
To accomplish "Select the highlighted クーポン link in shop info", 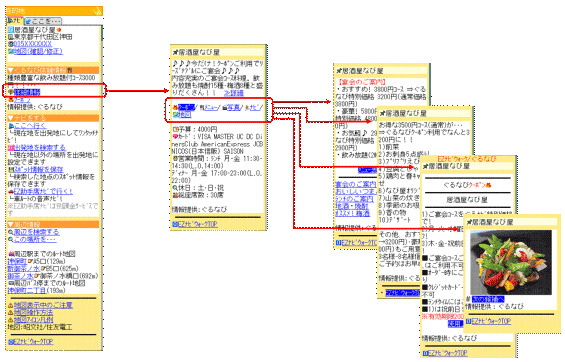I will [x=186, y=107].
